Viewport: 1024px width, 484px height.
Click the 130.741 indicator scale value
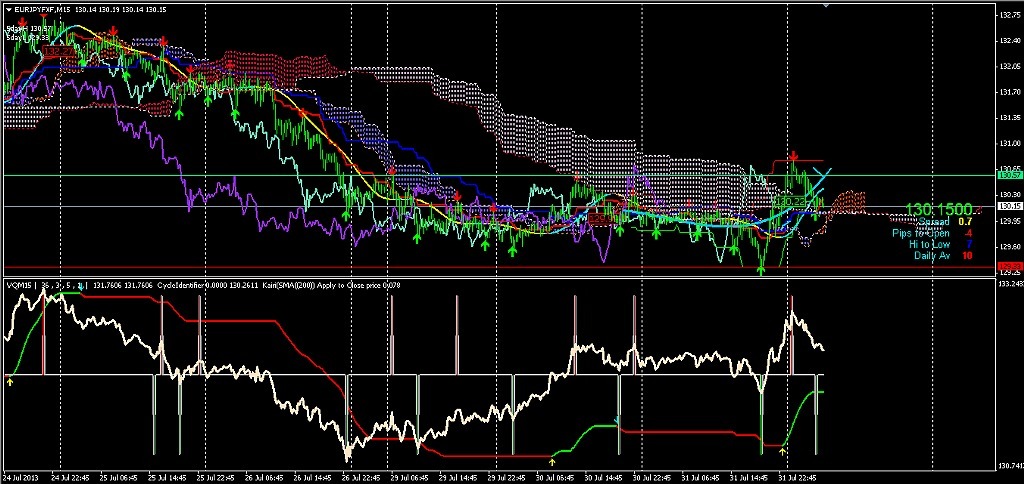[x=1010, y=464]
